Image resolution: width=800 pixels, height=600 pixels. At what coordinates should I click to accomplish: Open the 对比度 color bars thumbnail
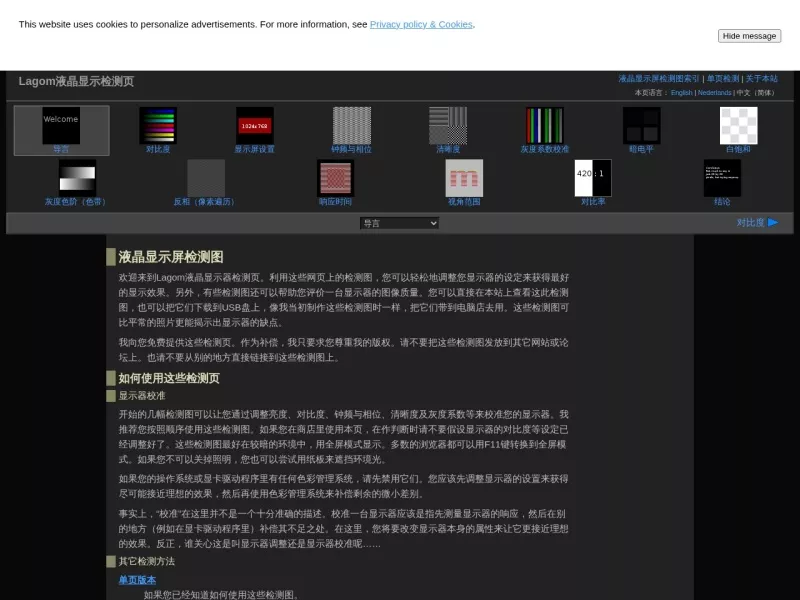click(x=158, y=126)
